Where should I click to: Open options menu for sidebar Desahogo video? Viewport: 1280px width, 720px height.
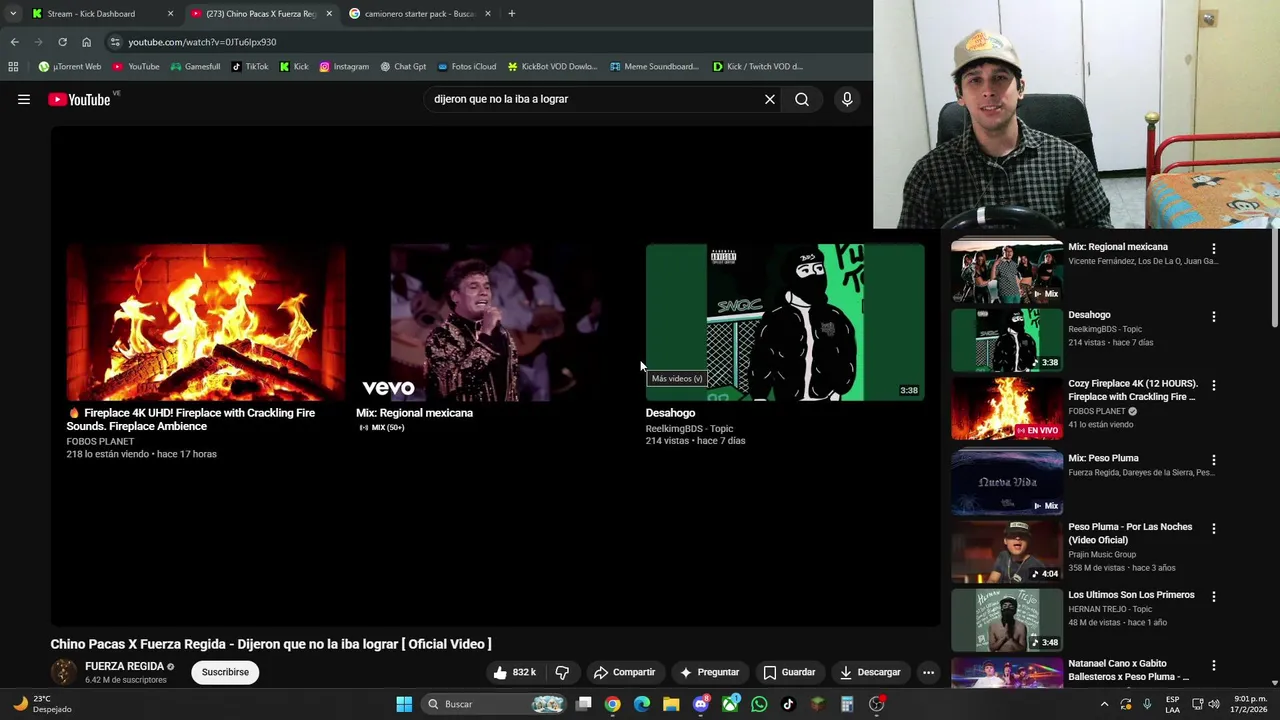tap(1214, 317)
